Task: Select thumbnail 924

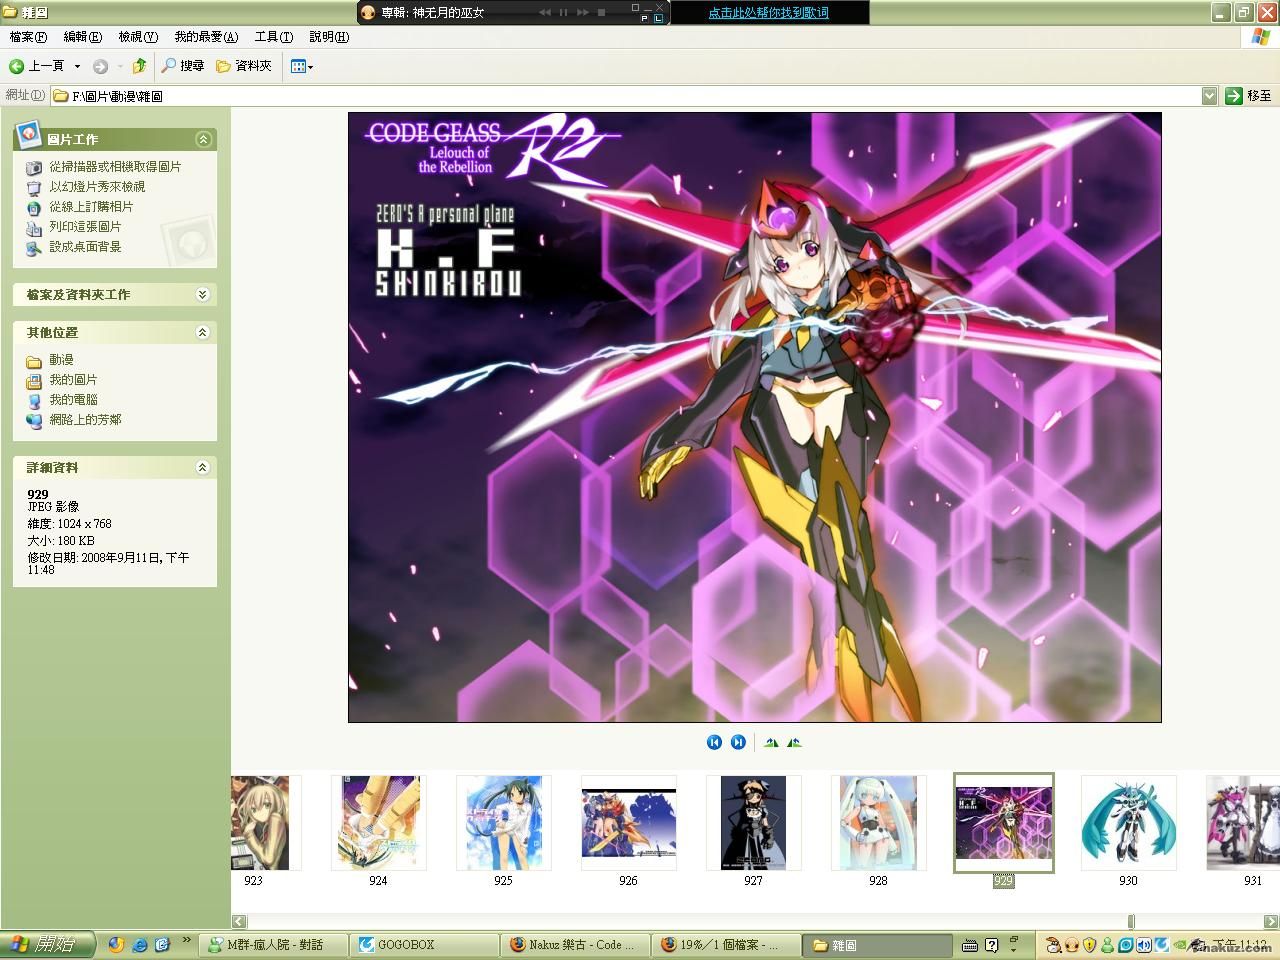Action: pos(378,823)
